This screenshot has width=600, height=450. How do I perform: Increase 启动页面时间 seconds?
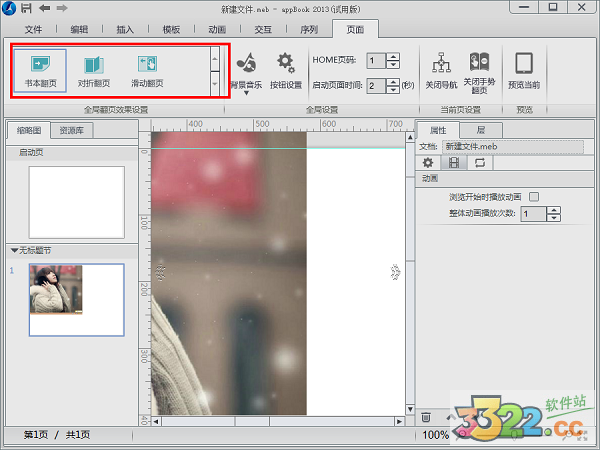tap(393, 82)
